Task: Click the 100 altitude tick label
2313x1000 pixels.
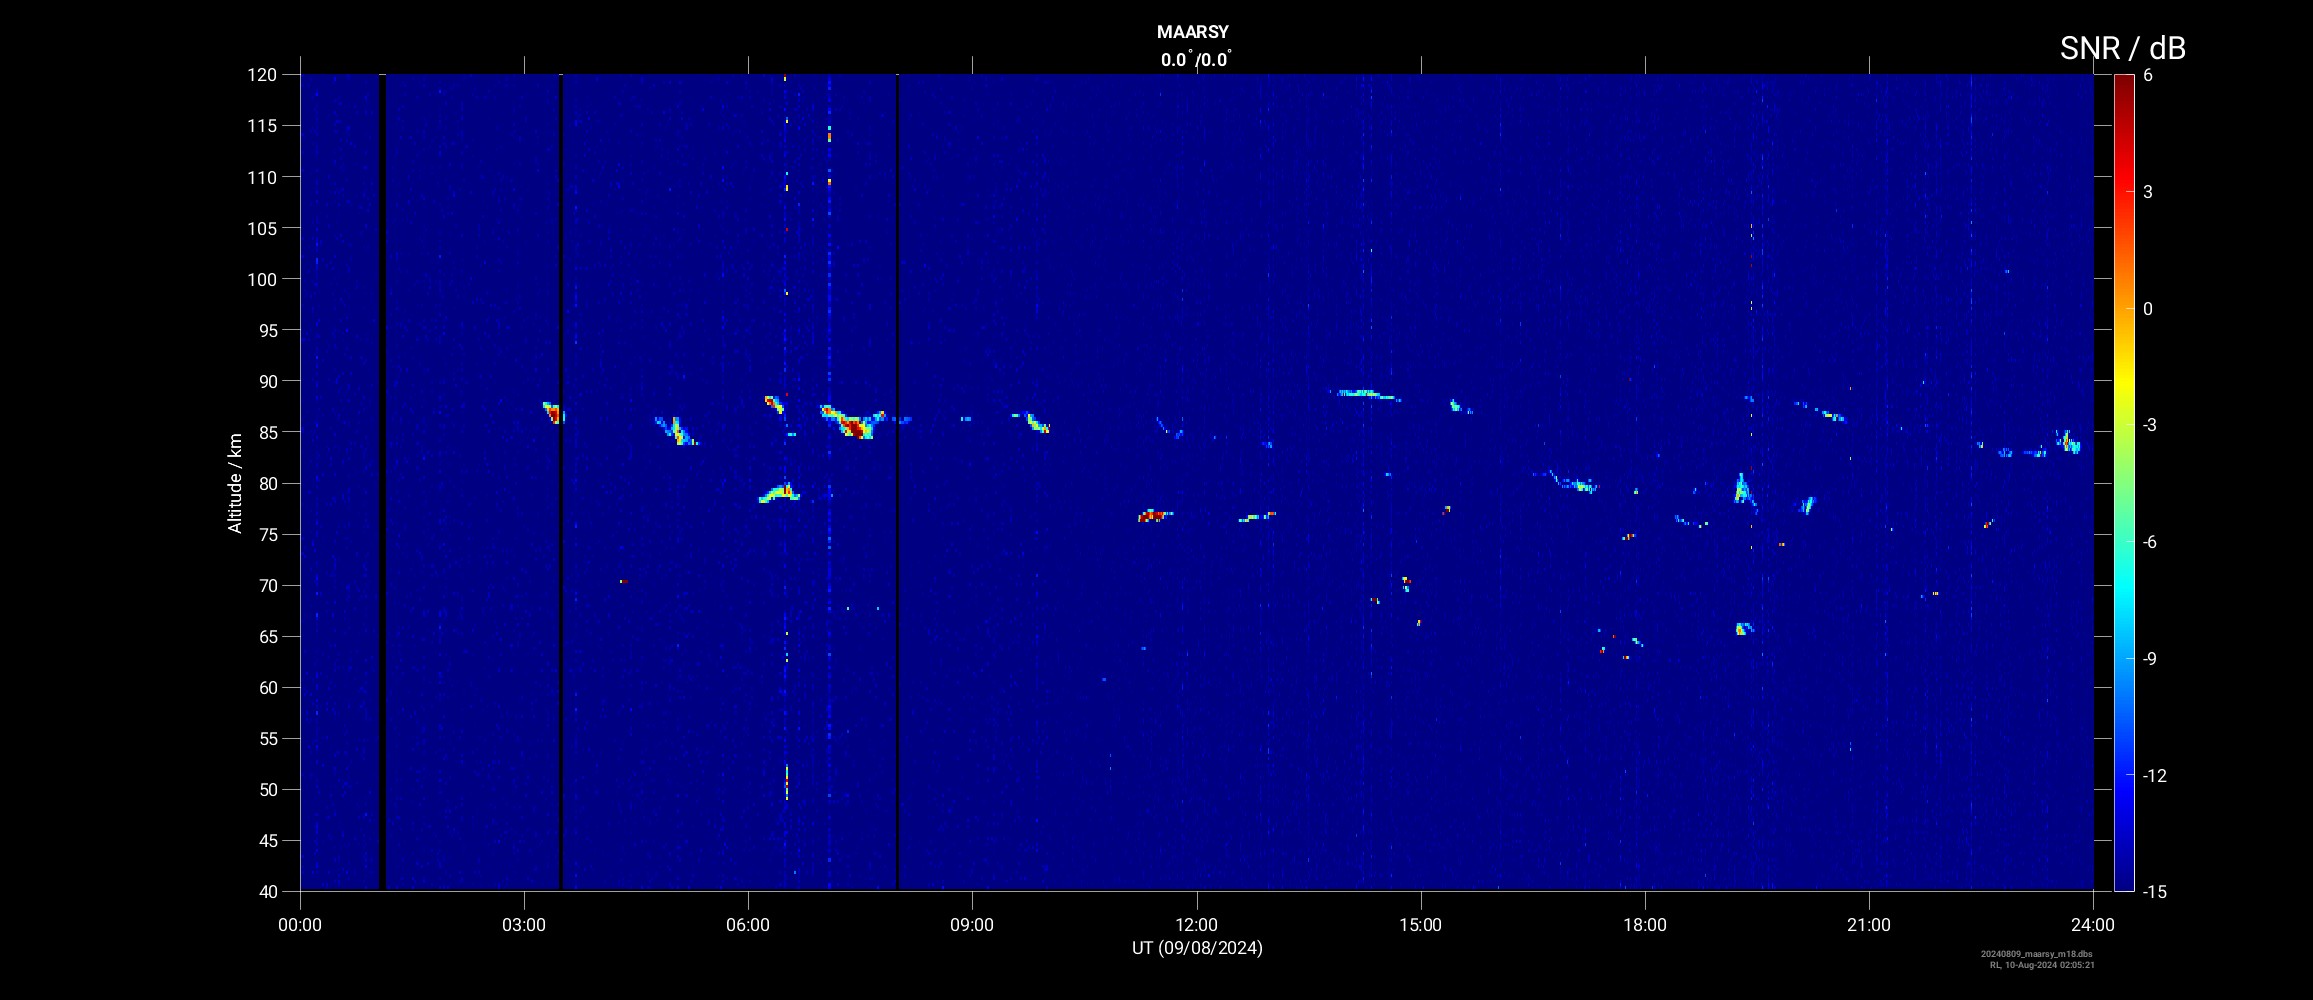Action: pyautogui.click(x=262, y=279)
